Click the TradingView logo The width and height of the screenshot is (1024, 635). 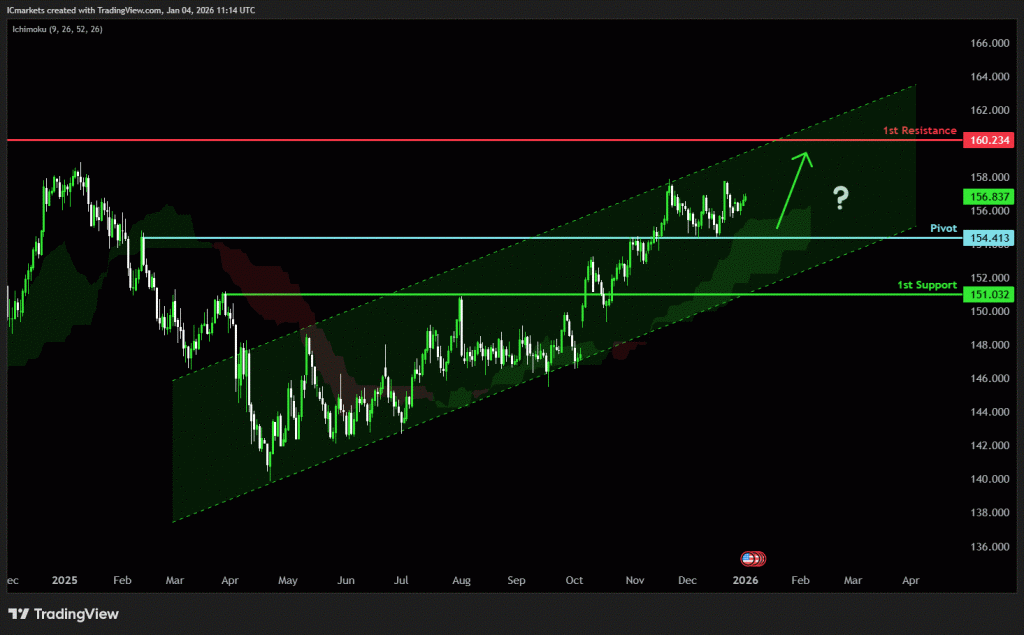pos(63,613)
